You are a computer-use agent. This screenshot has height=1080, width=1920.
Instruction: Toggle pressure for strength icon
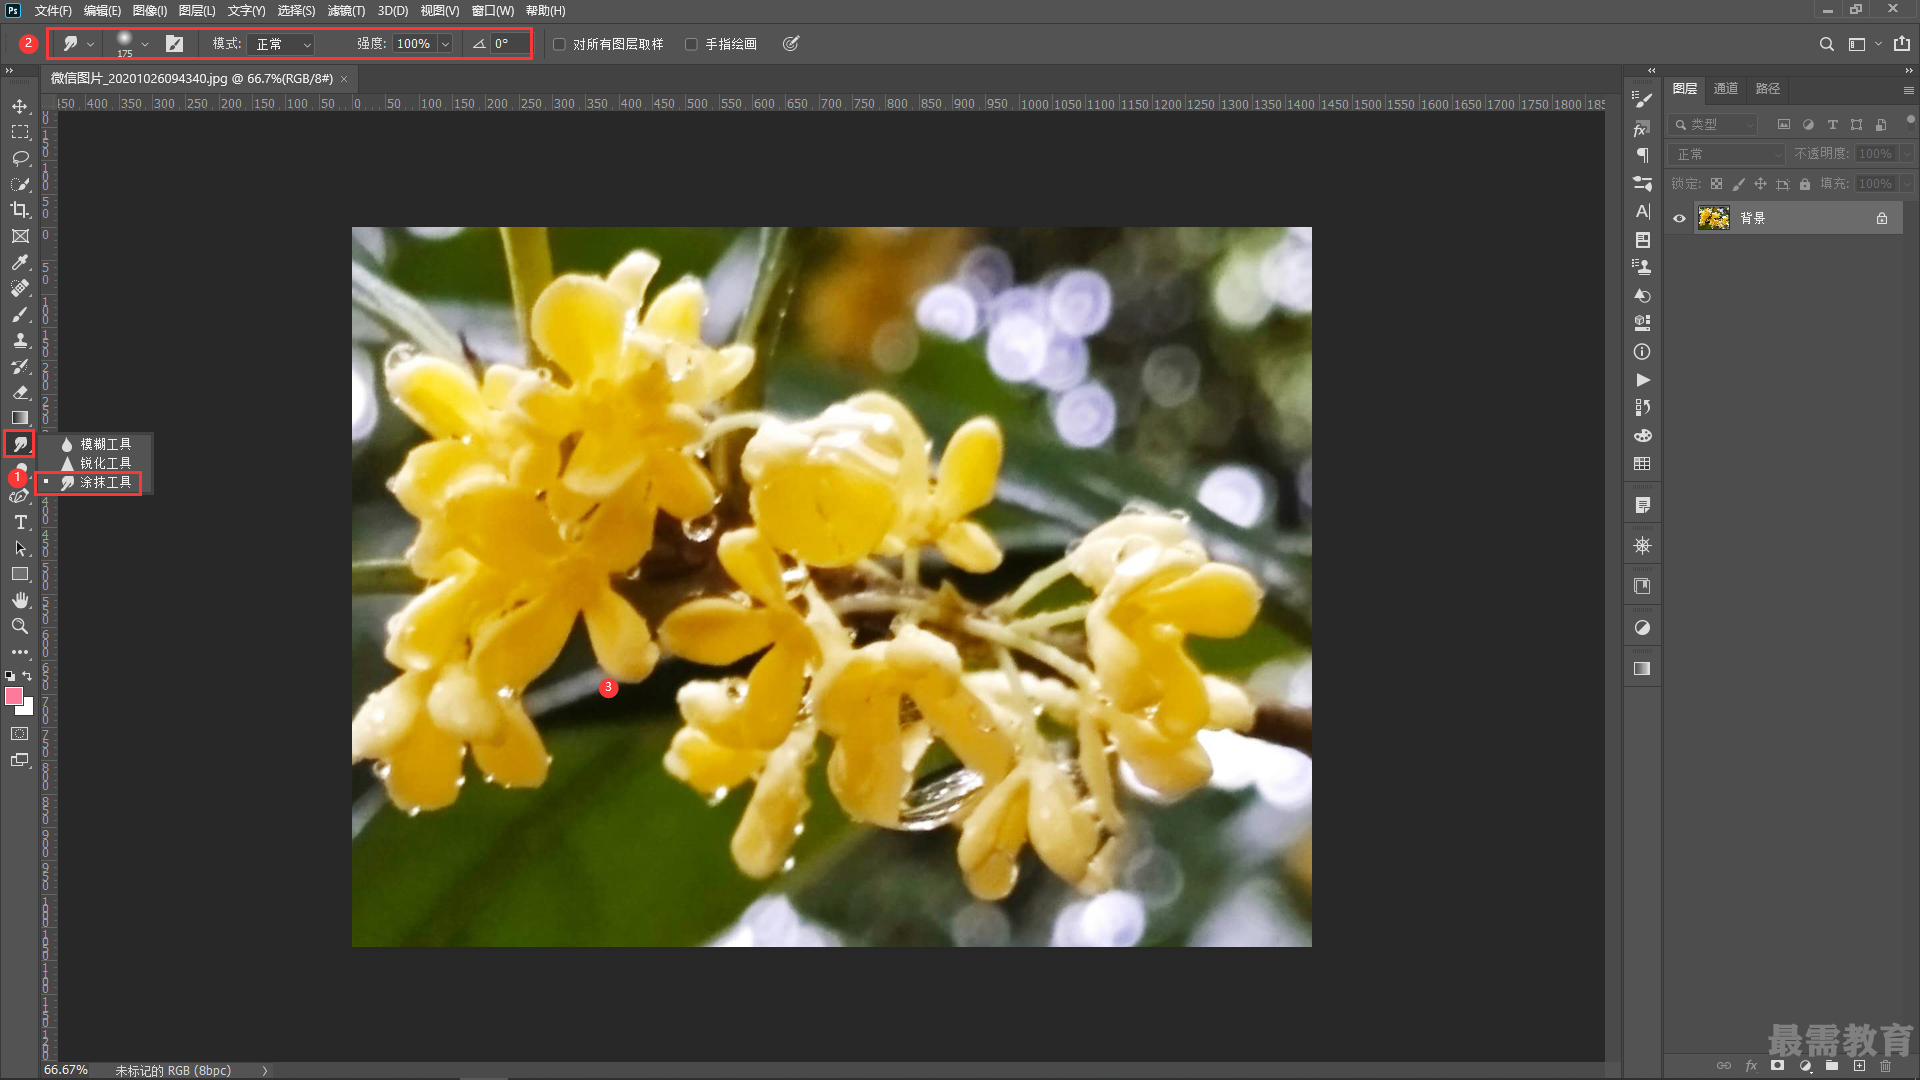[791, 44]
